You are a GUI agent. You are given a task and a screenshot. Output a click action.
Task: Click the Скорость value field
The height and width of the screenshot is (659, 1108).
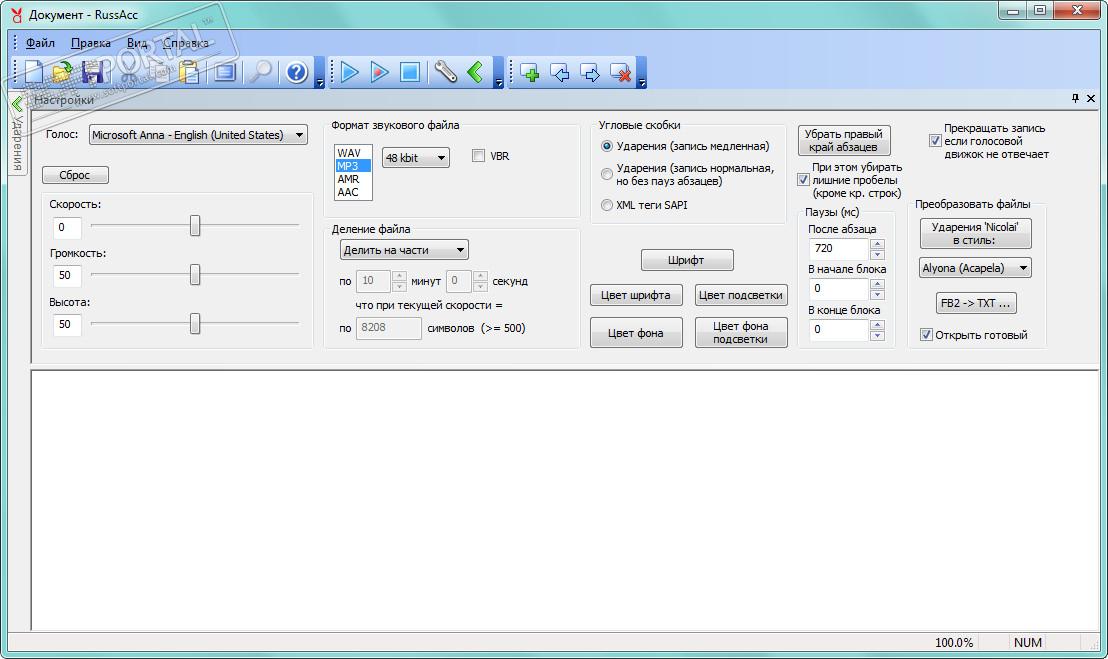click(x=67, y=227)
